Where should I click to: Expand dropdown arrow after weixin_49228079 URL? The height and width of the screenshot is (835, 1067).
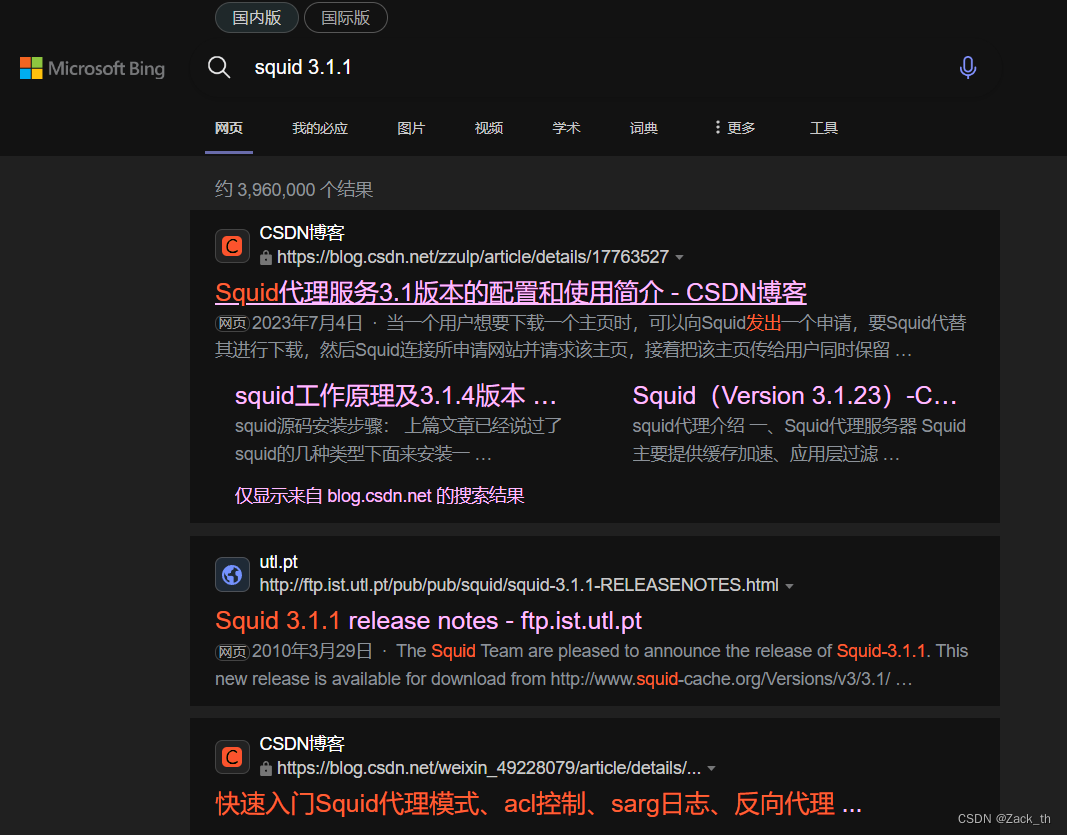click(x=711, y=768)
